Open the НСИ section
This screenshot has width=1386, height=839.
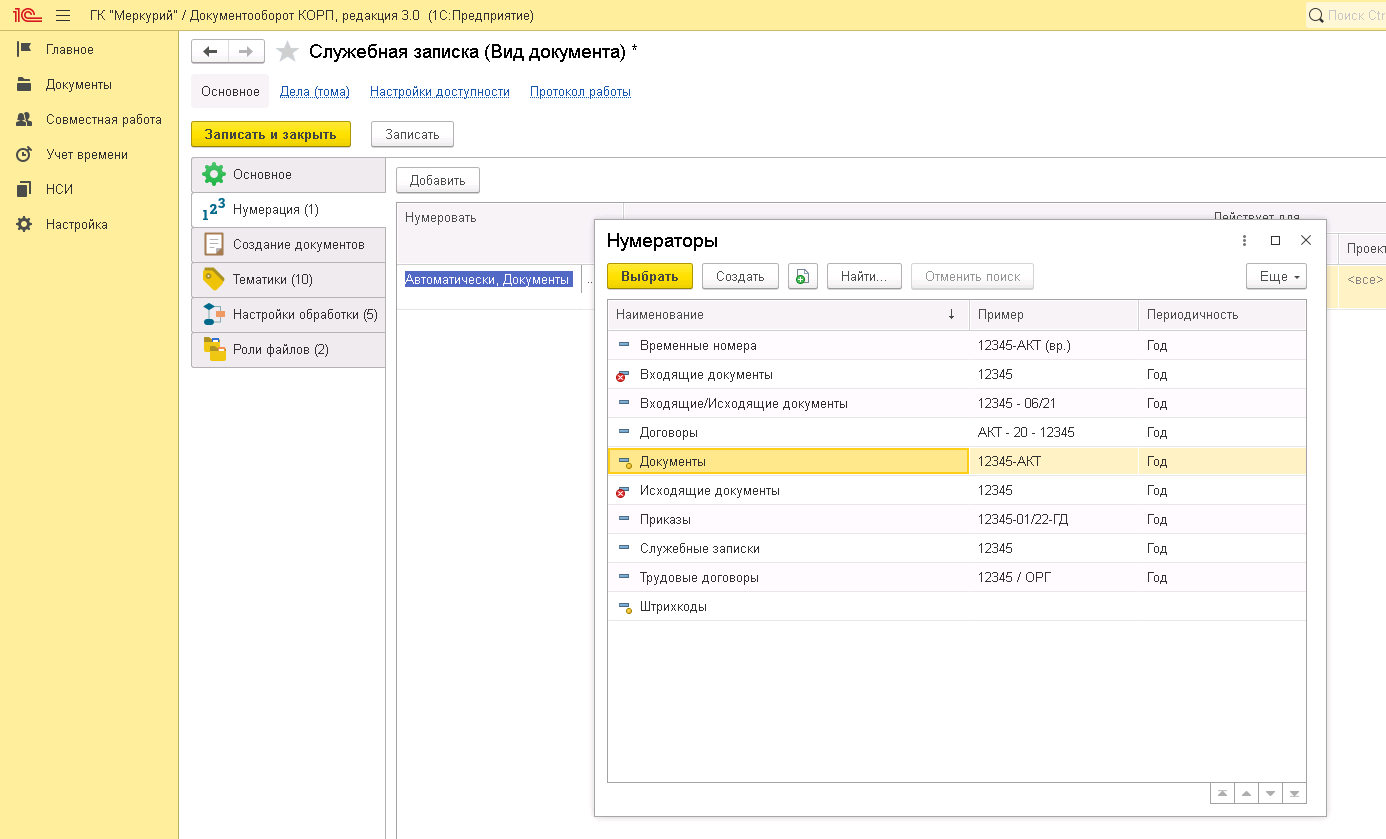59,190
